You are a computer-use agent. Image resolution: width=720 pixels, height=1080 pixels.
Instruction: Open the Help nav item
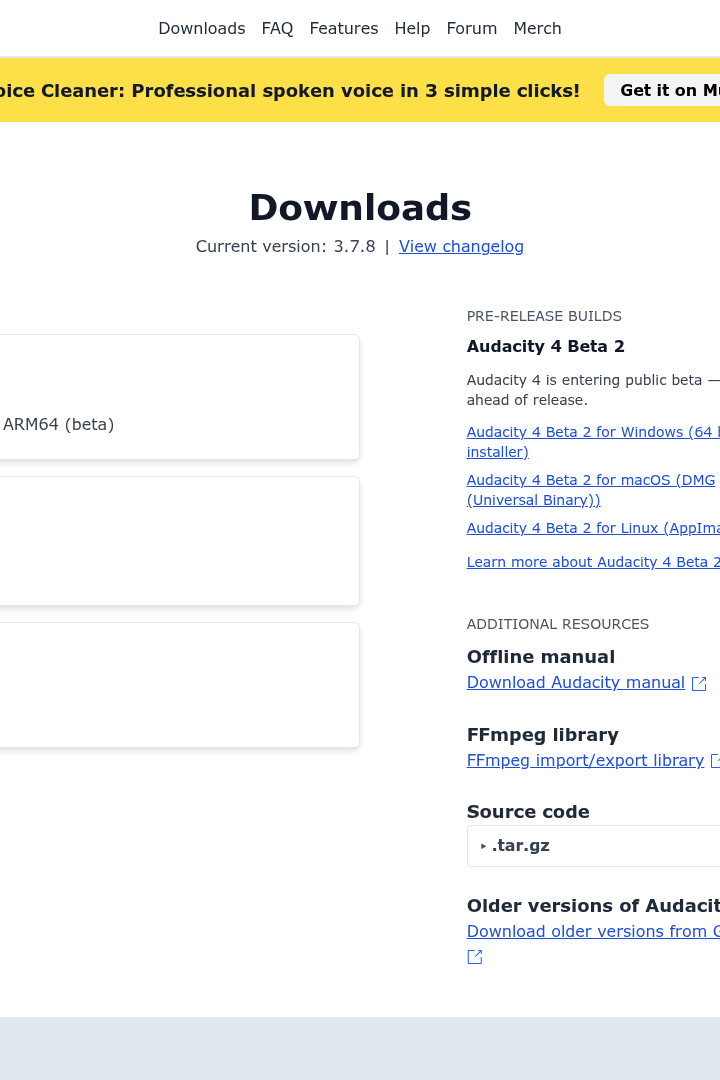point(412,28)
